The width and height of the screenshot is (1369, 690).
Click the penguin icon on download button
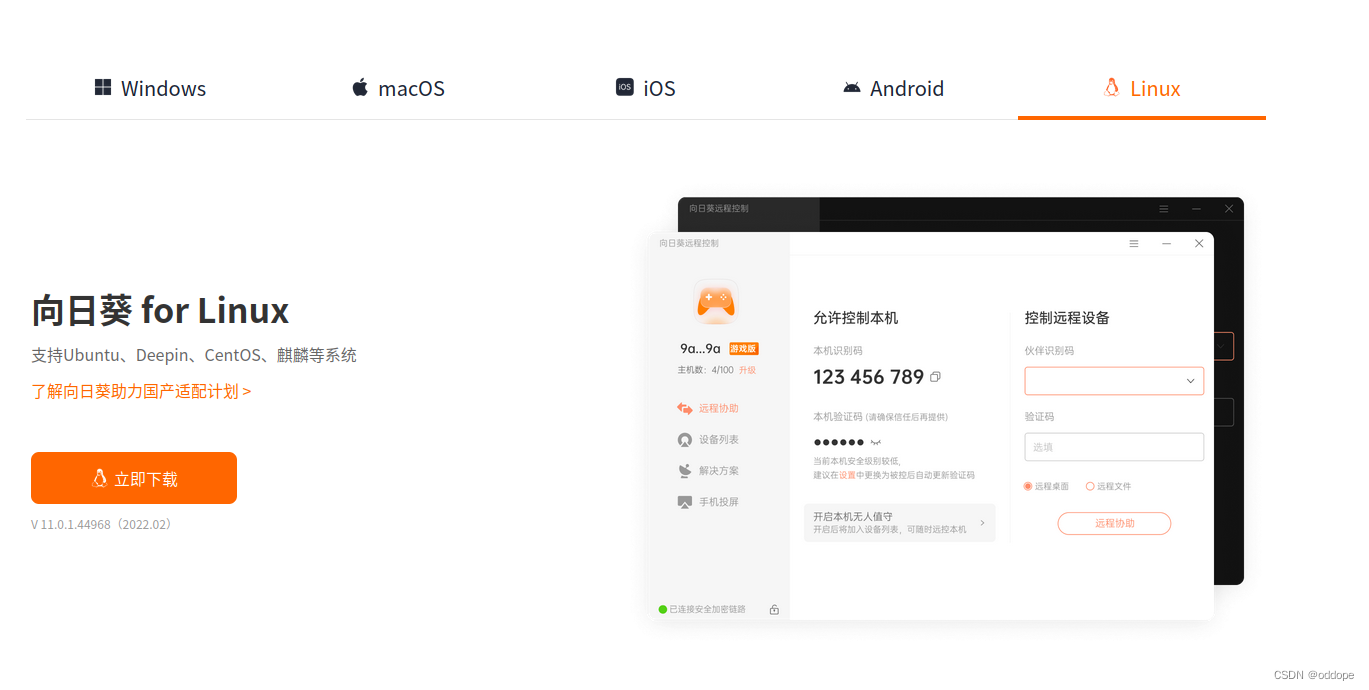pyautogui.click(x=100, y=478)
